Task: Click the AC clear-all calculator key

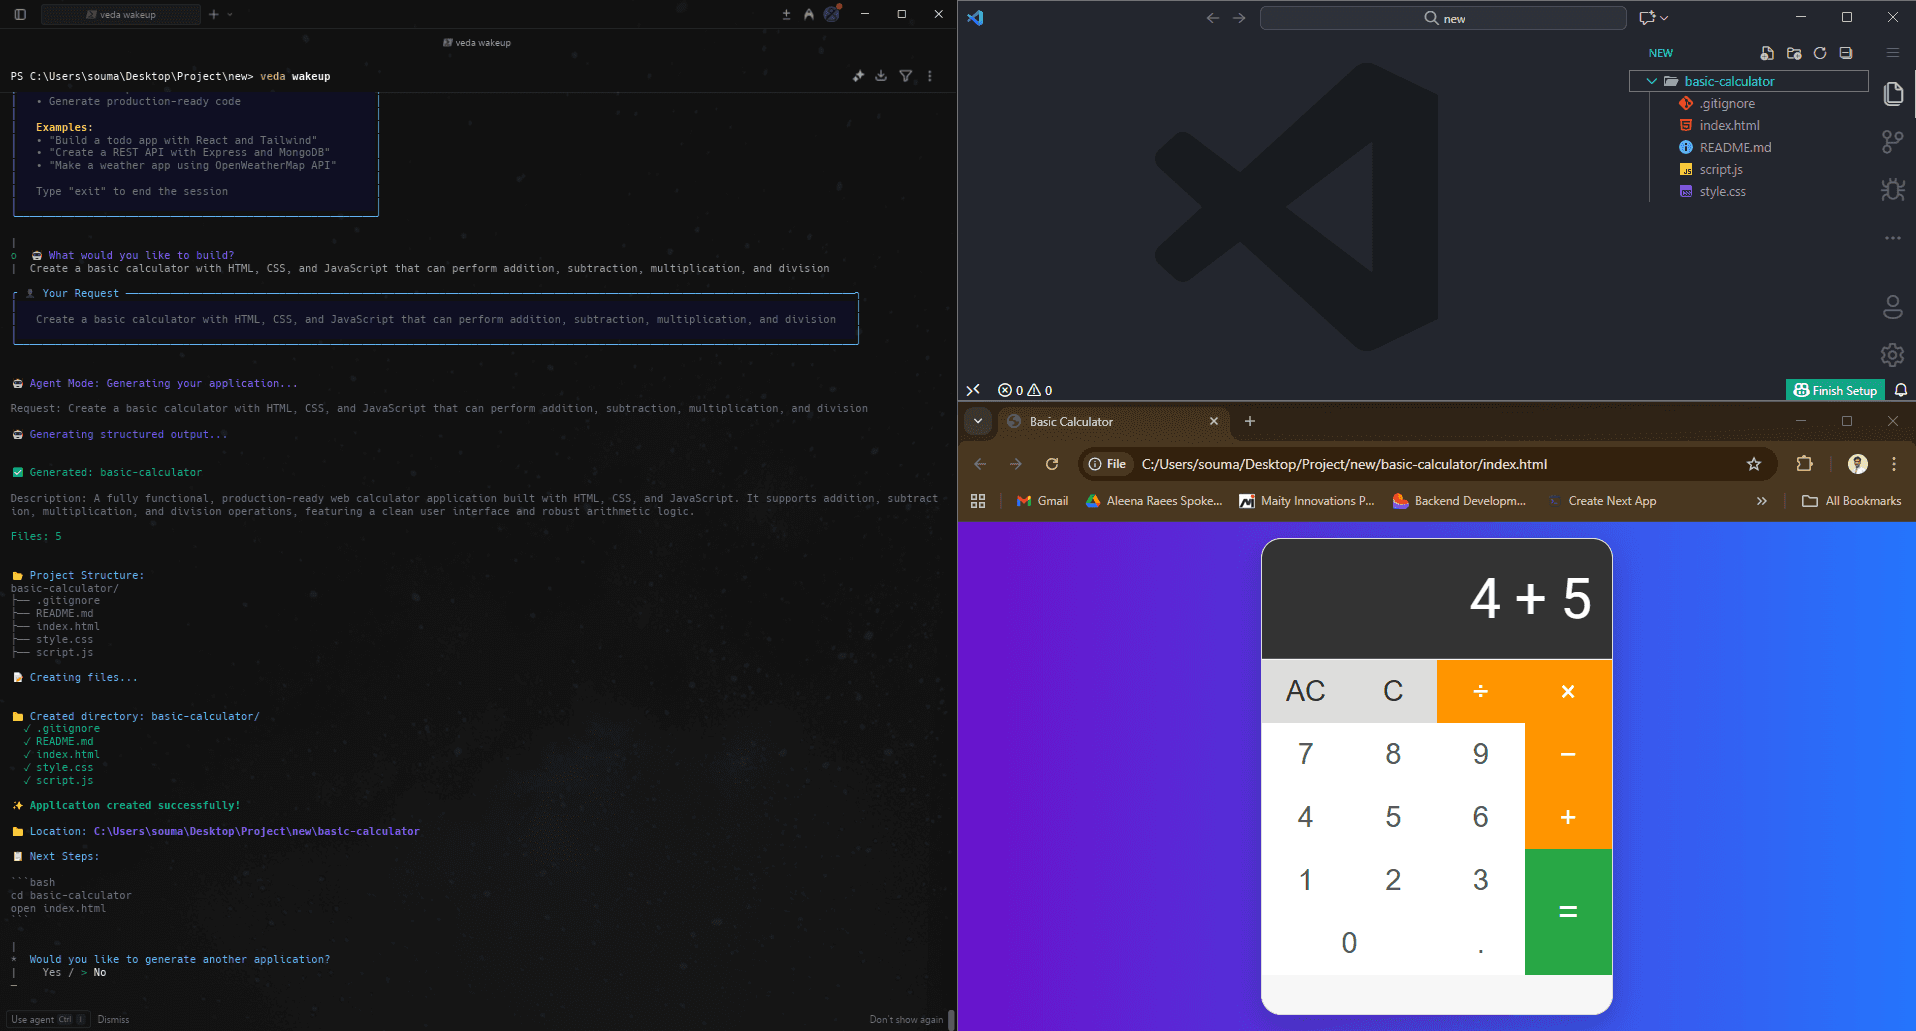Action: tap(1305, 691)
